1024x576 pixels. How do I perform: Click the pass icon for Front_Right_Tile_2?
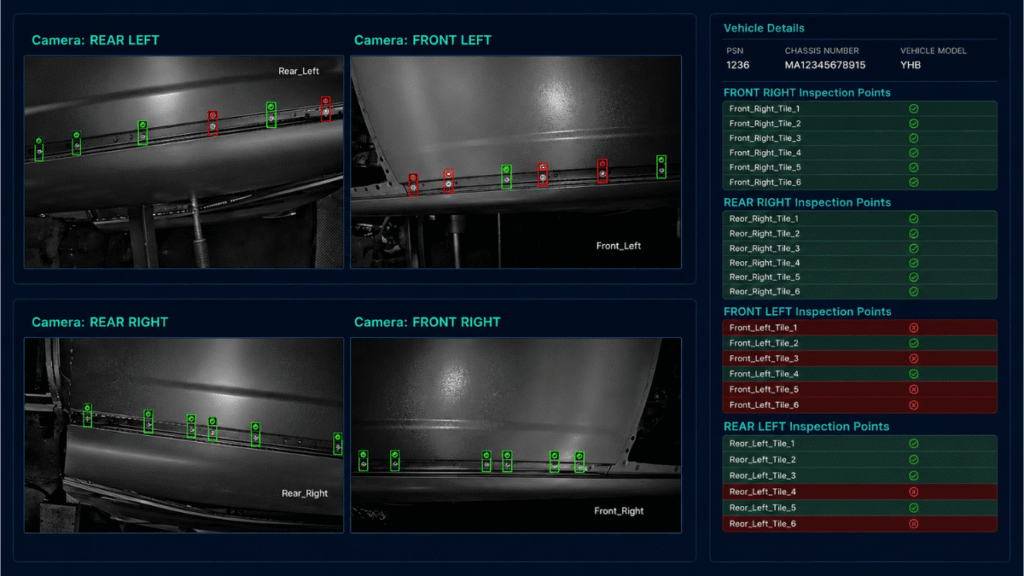[x=914, y=123]
